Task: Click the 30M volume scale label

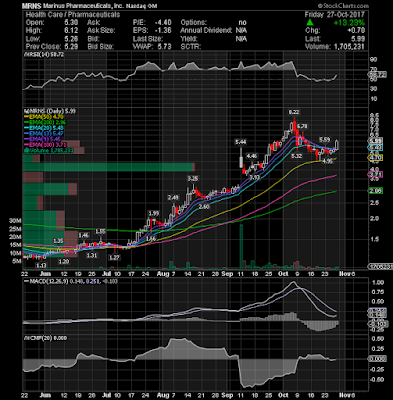Action: (x=15, y=221)
